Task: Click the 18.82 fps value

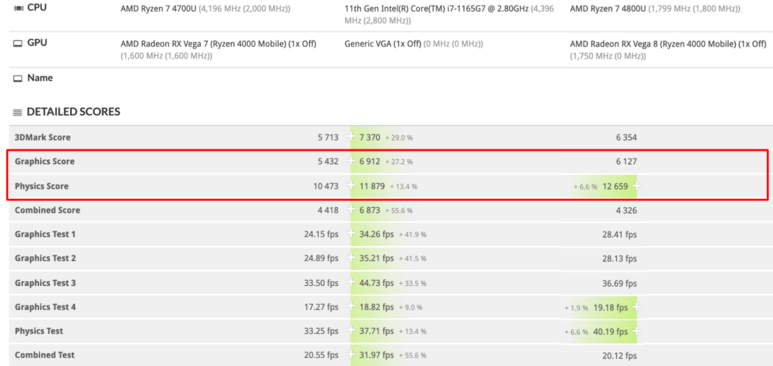Action: 377,307
